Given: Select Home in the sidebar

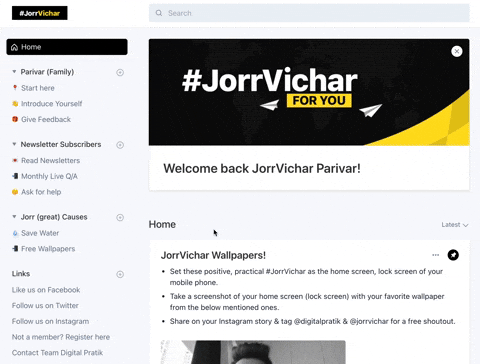Looking at the screenshot, I should tap(67, 47).
